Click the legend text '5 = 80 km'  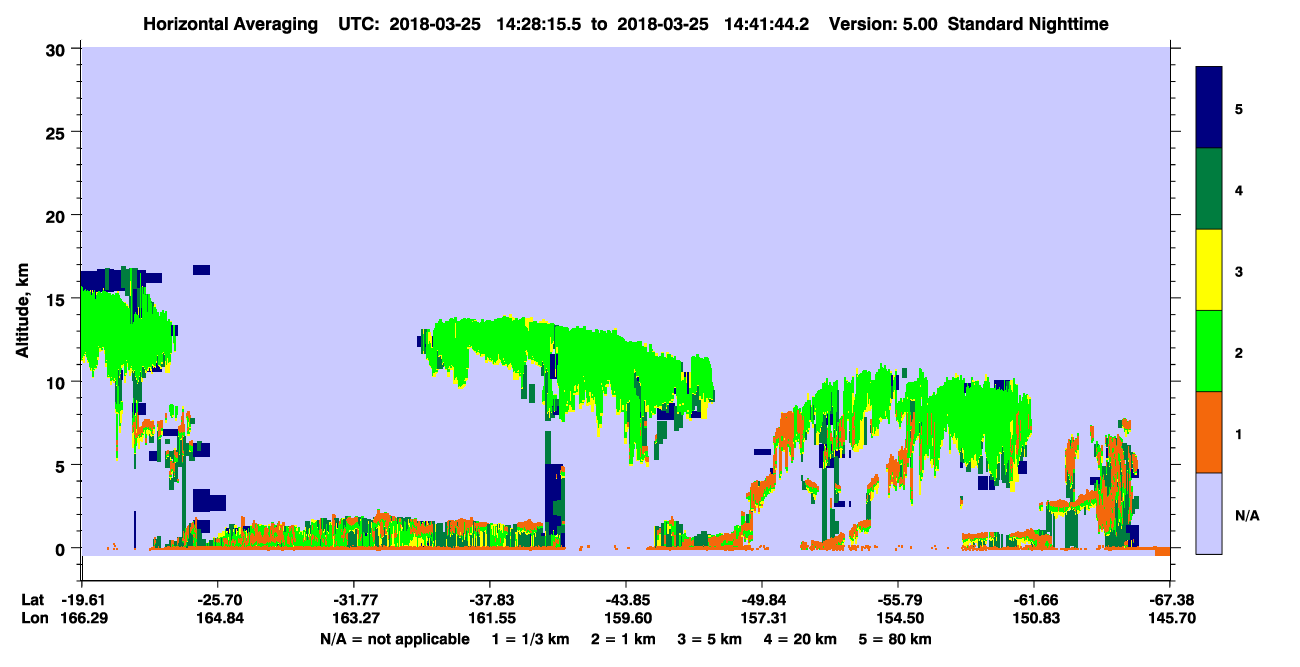pos(897,639)
